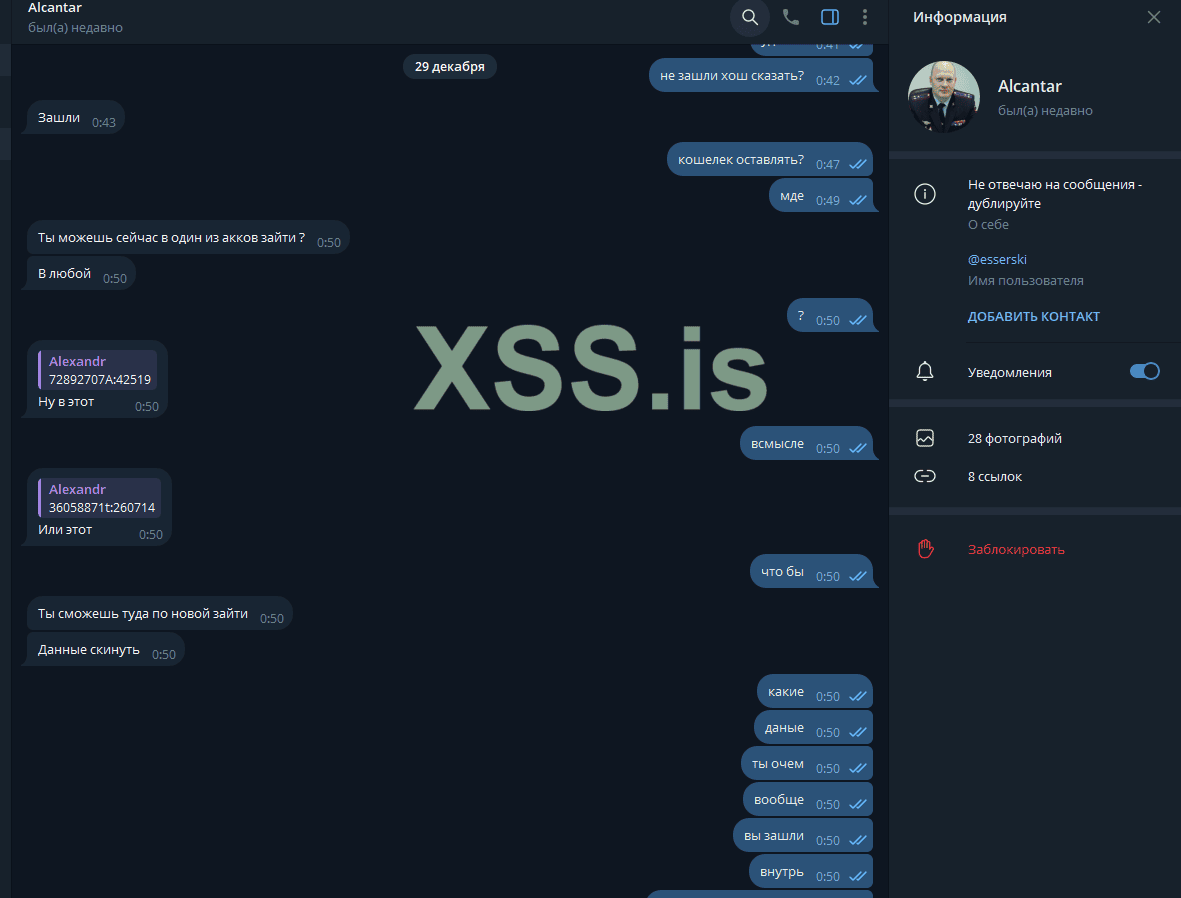1181x898 pixels.
Task: Select the sent message 'какие'
Action: click(x=815, y=692)
